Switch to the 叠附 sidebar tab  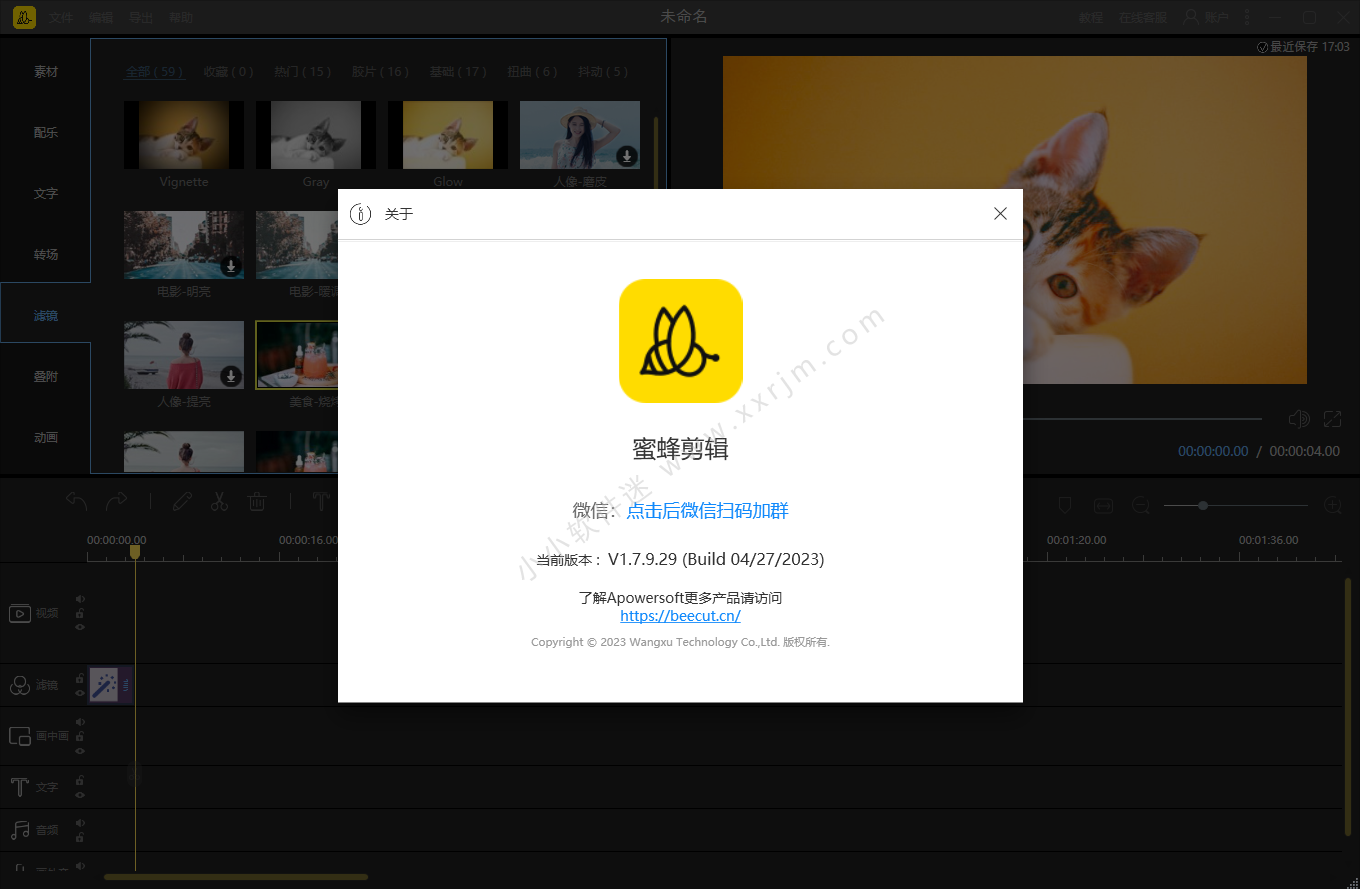(x=46, y=377)
